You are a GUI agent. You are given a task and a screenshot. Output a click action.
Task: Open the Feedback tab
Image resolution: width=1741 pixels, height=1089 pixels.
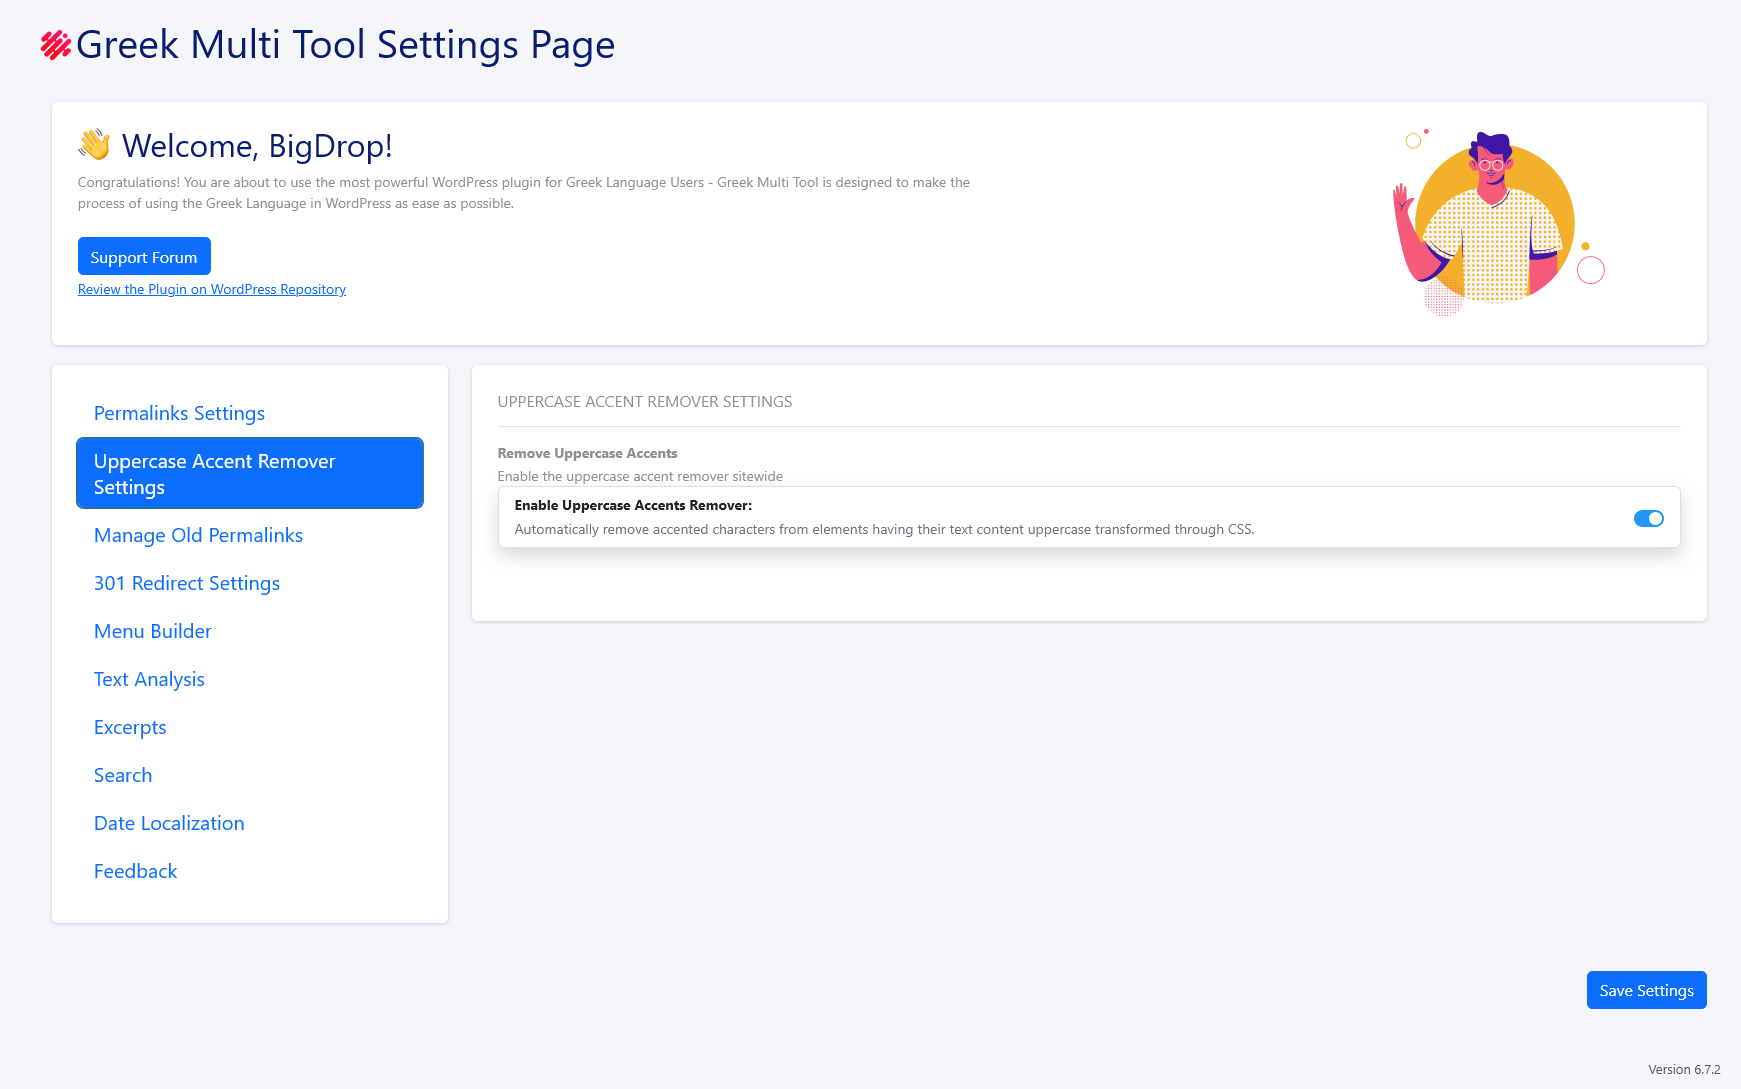pos(135,871)
